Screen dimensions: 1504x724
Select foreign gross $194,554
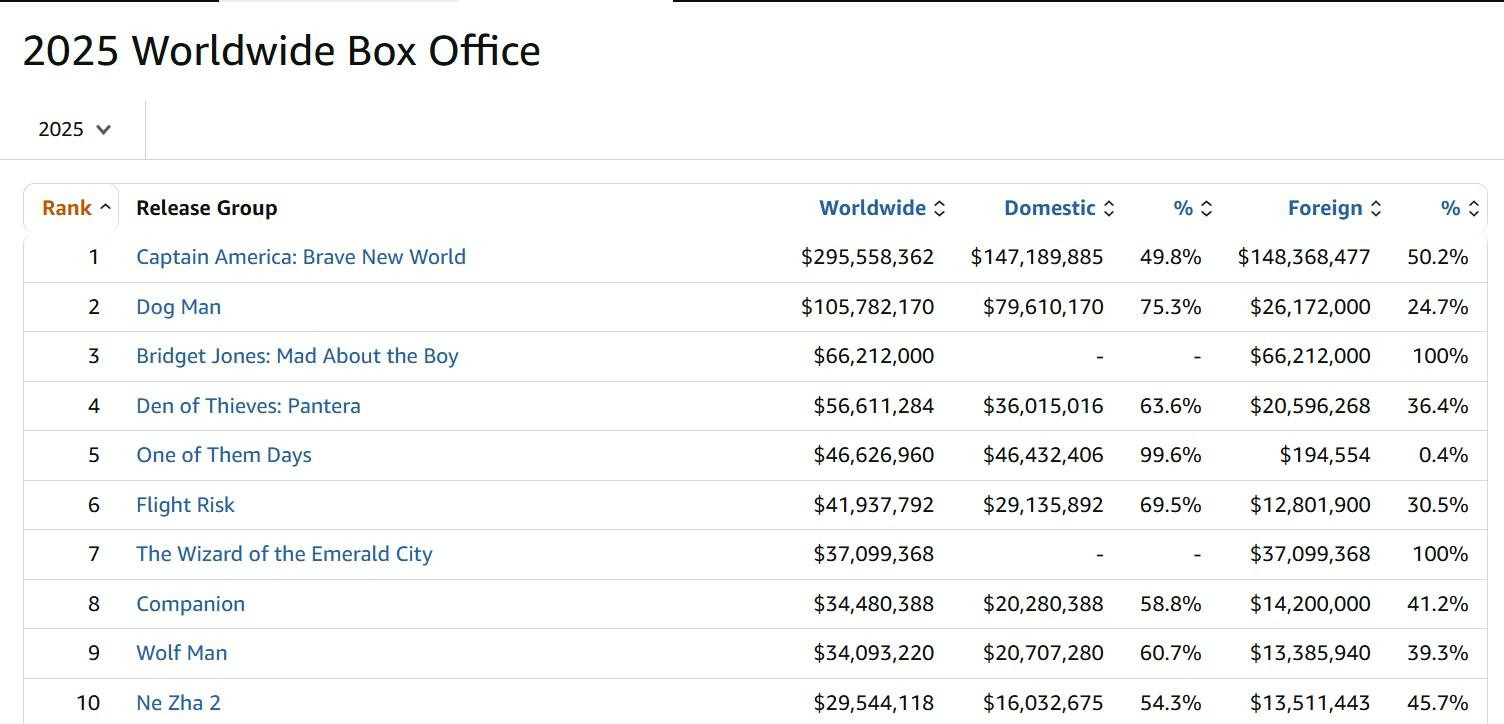click(x=1325, y=455)
